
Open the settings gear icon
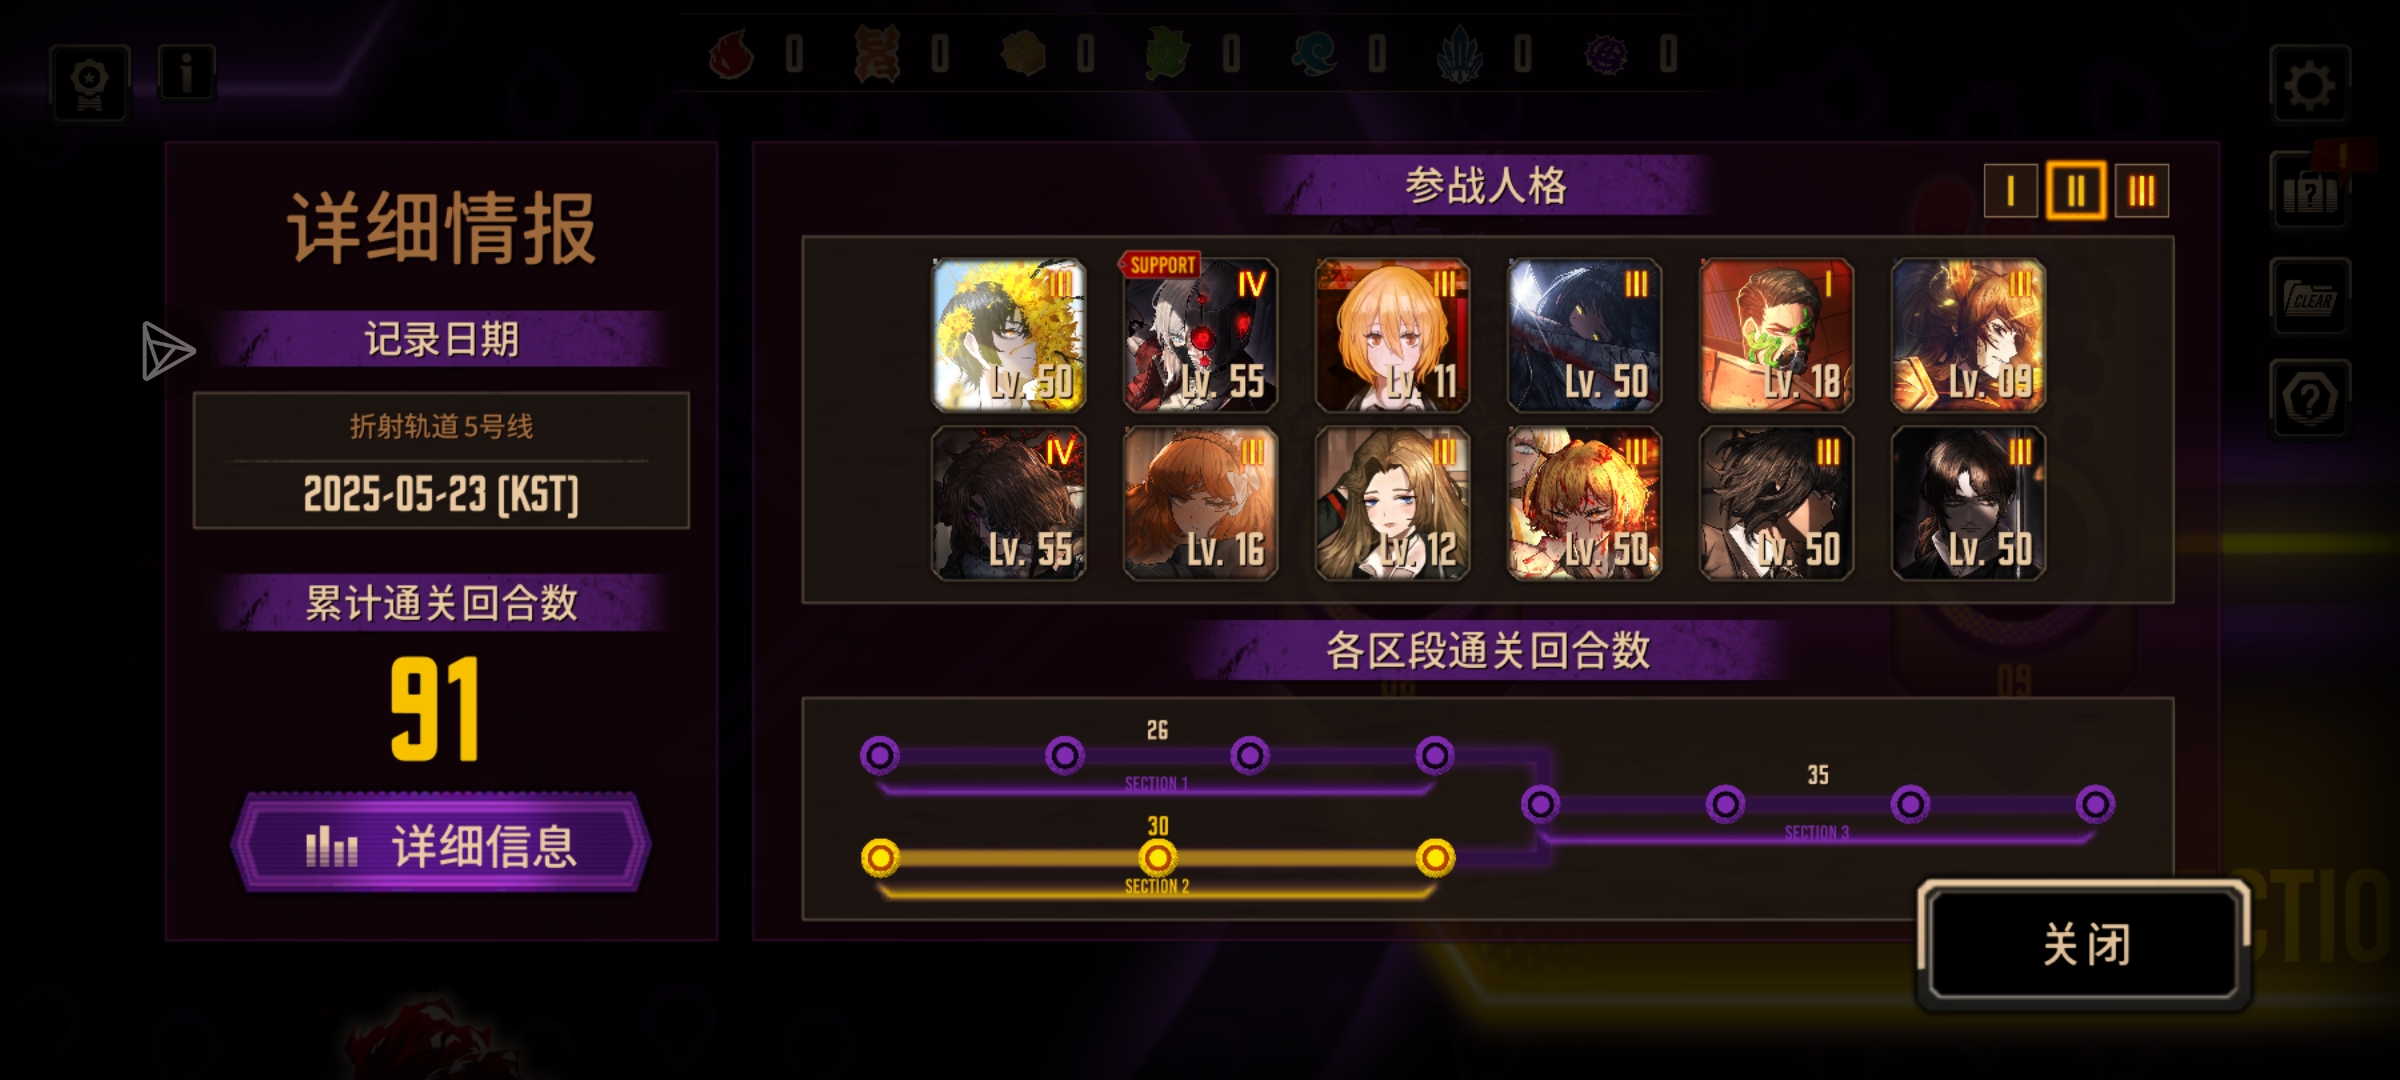(2309, 85)
